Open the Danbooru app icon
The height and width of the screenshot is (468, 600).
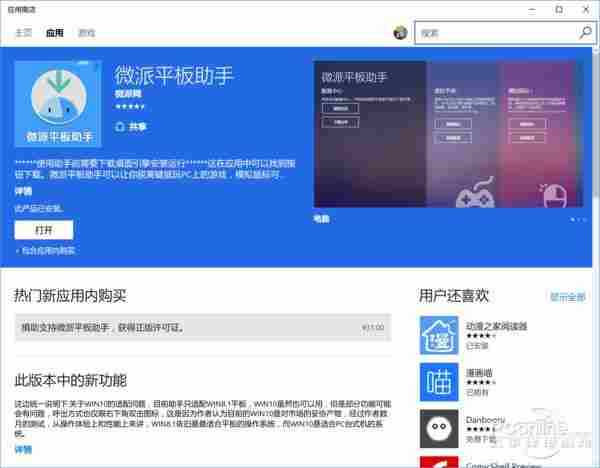pyautogui.click(x=438, y=428)
